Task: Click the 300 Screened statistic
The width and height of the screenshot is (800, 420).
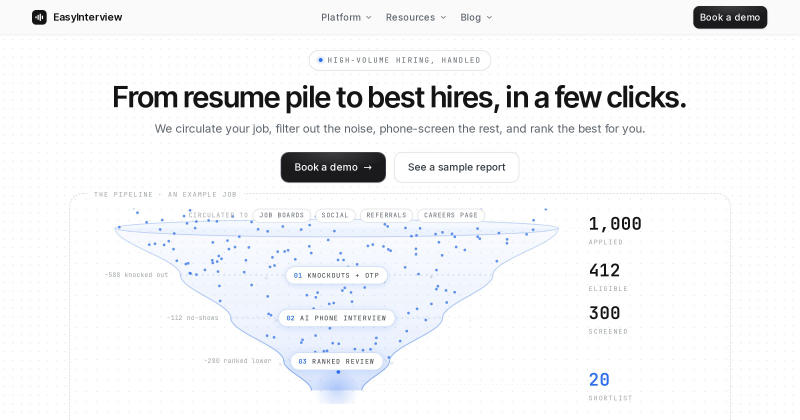Action: [x=608, y=319]
